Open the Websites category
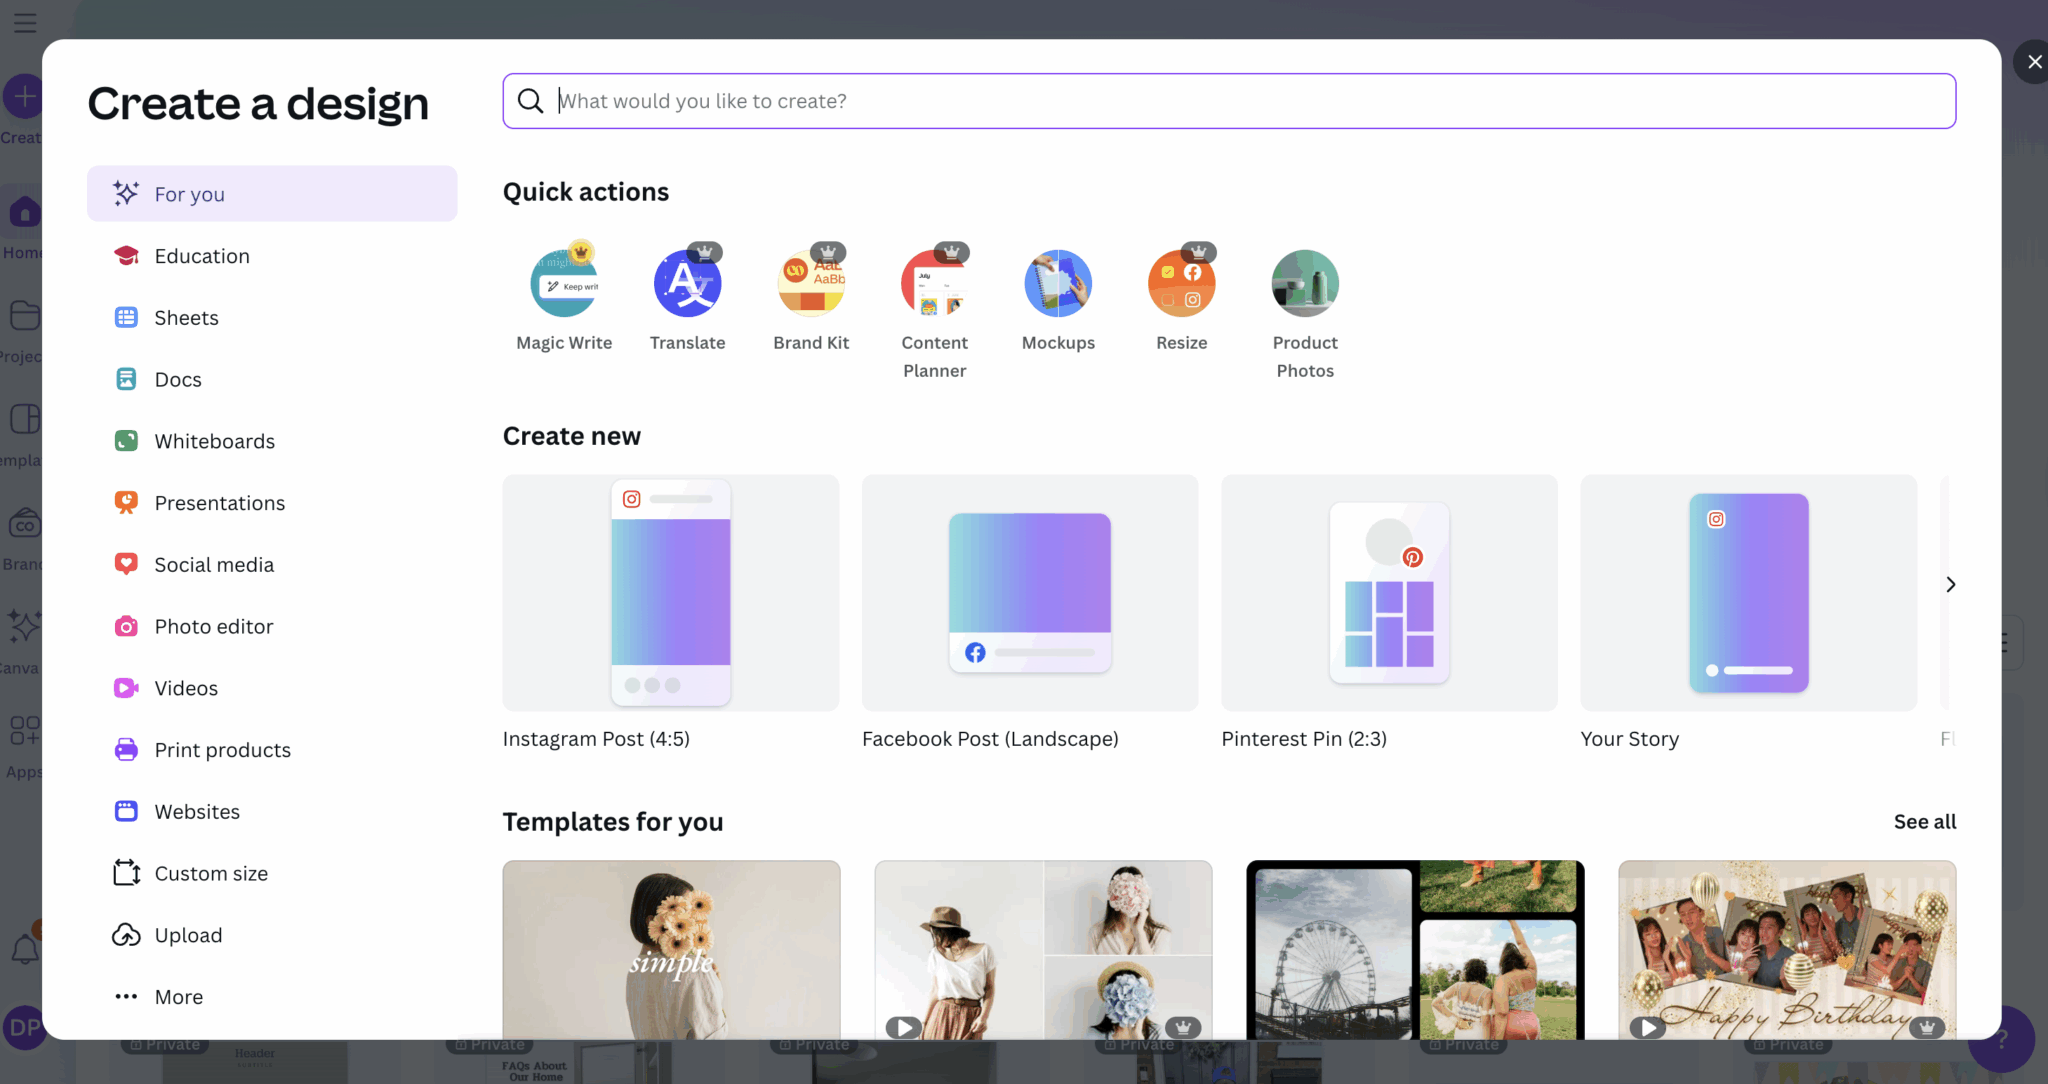This screenshot has width=2048, height=1084. click(272, 812)
